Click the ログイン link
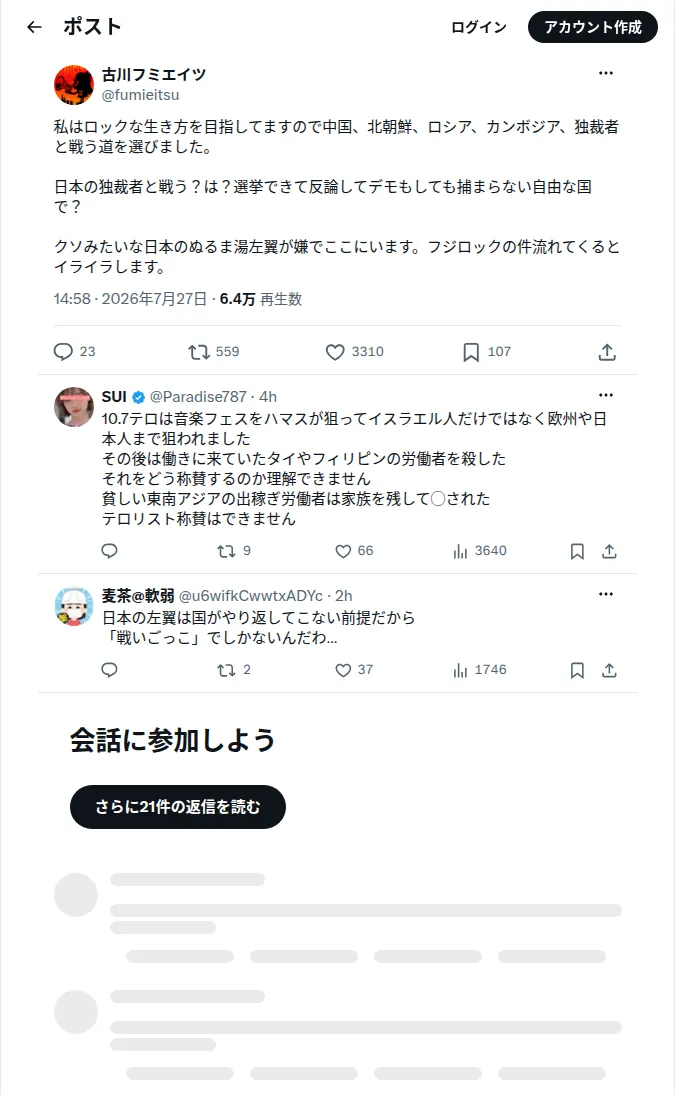Screen dimensions: 675x1095 (x=479, y=27)
